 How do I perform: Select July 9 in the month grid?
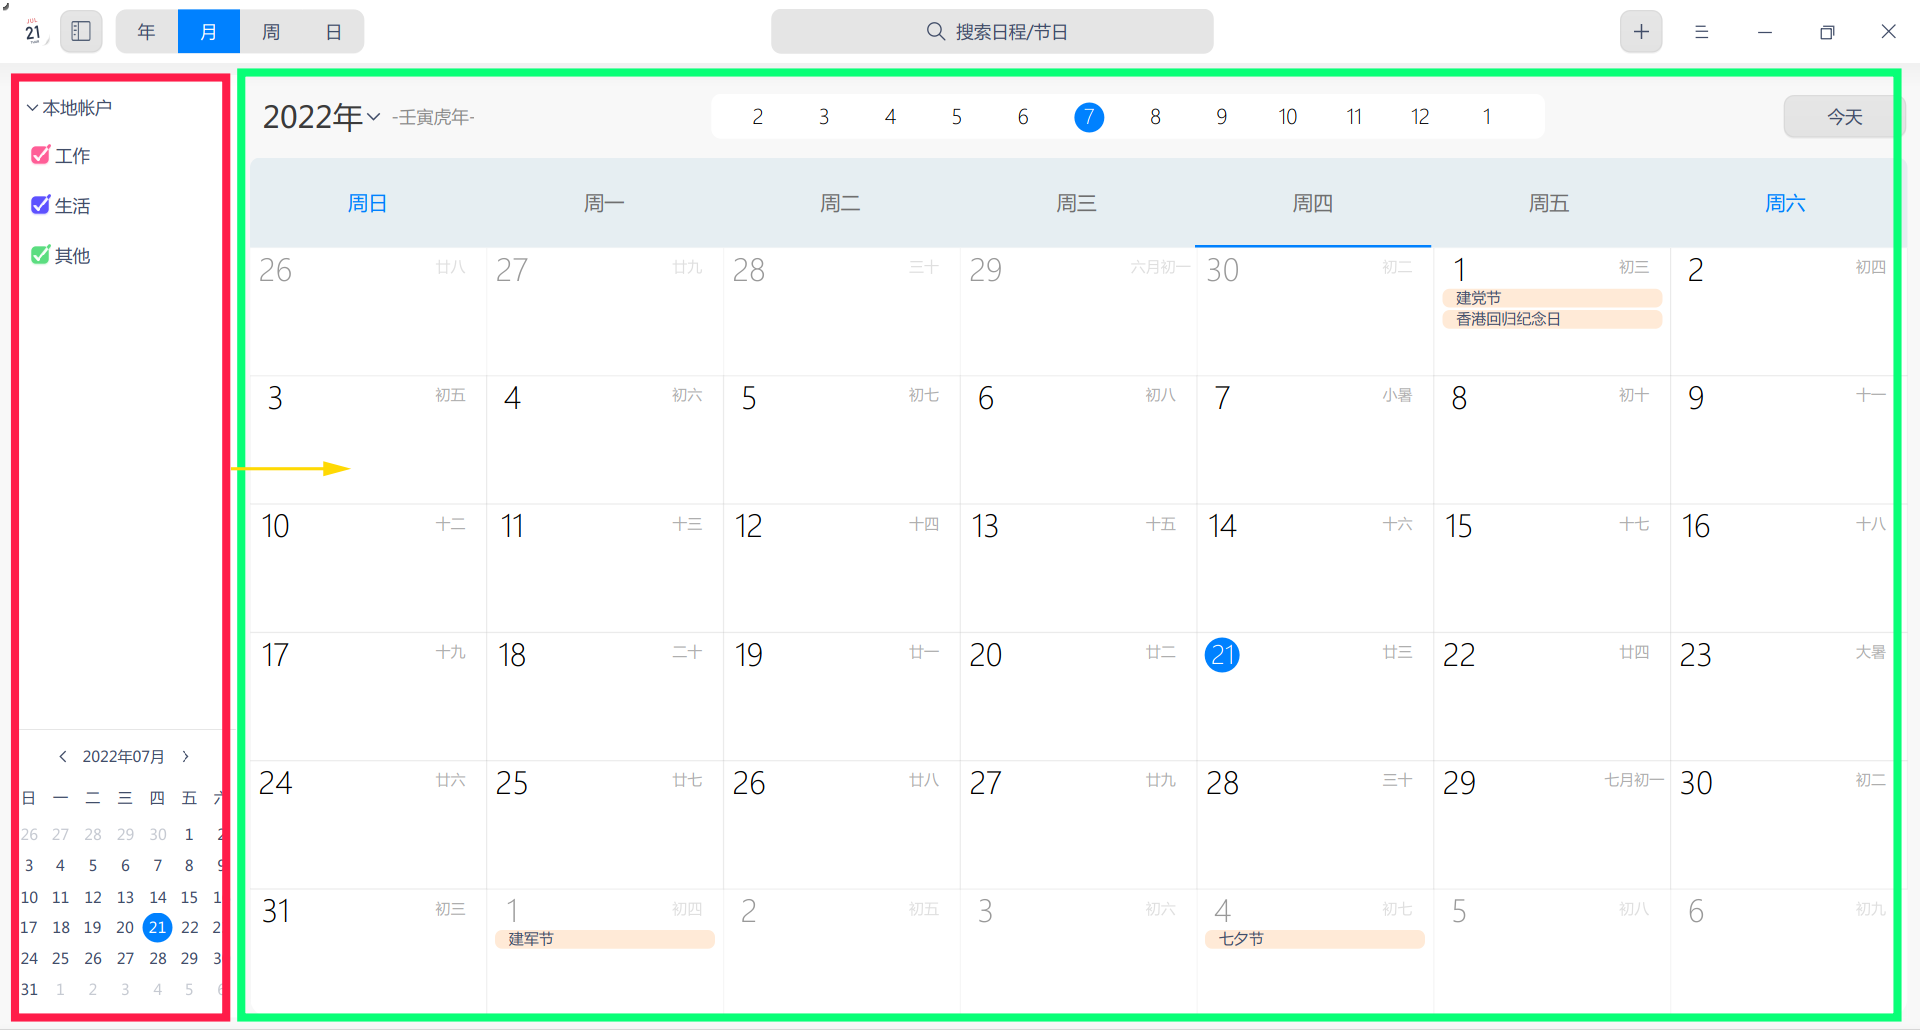[x=1787, y=440]
